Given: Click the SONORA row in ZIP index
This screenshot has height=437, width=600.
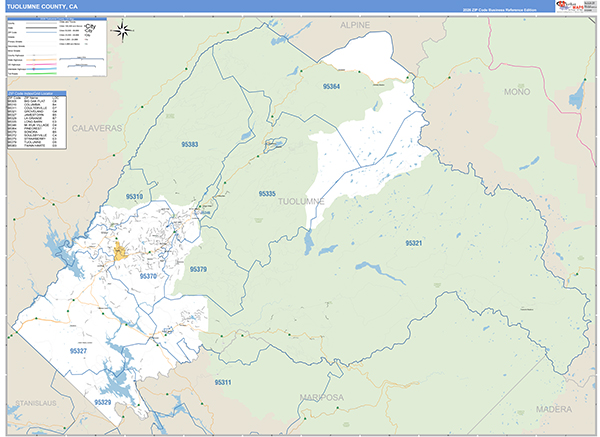Looking at the screenshot, I should click(x=32, y=132).
